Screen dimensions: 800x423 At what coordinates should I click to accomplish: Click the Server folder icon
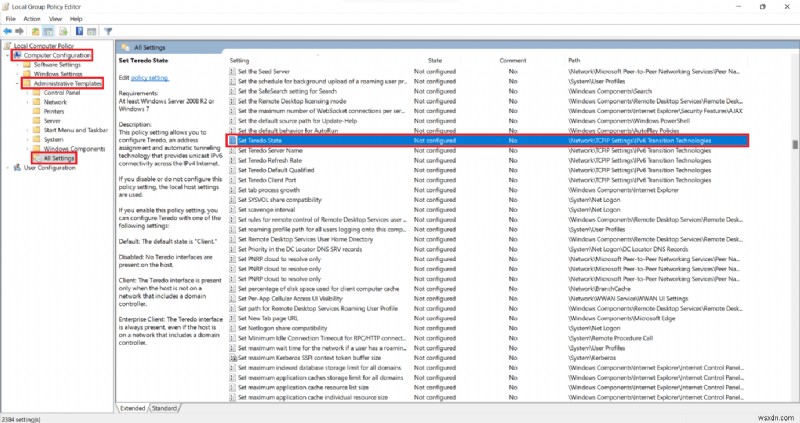37,121
